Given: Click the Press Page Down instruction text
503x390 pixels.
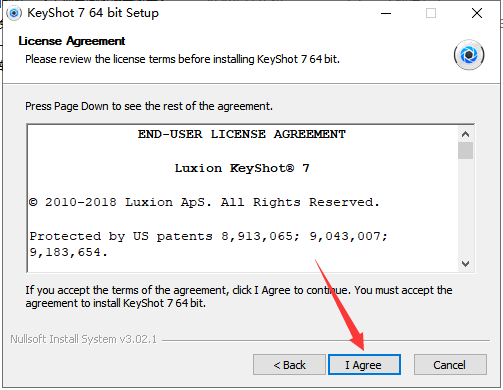Looking at the screenshot, I should tap(149, 106).
